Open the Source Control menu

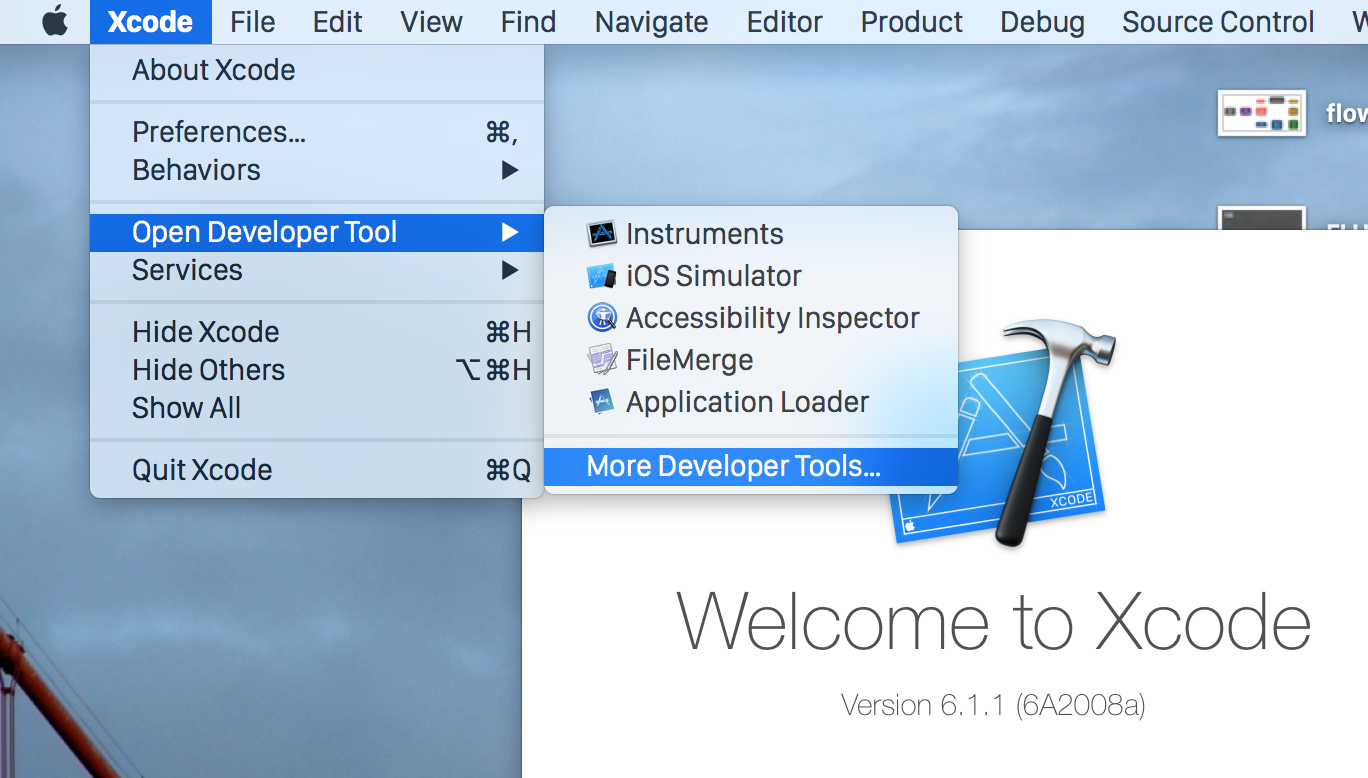tap(1218, 21)
